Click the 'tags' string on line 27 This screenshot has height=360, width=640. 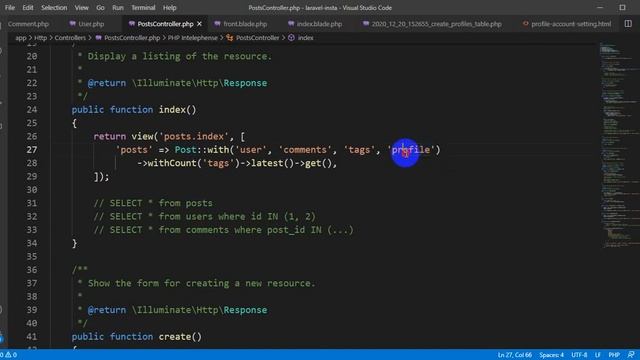pyautogui.click(x=360, y=150)
